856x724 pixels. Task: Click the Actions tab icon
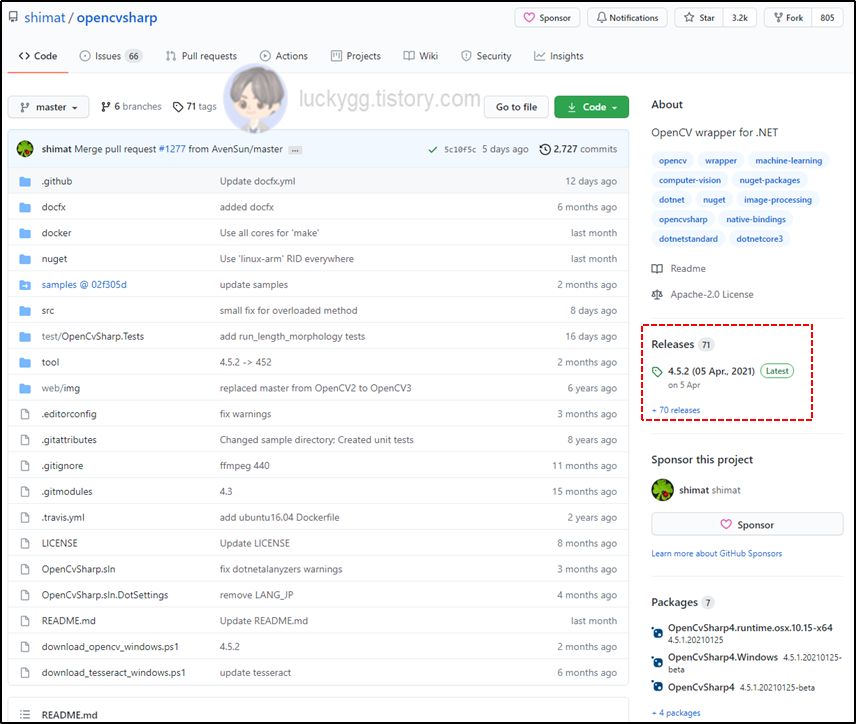tap(263, 56)
